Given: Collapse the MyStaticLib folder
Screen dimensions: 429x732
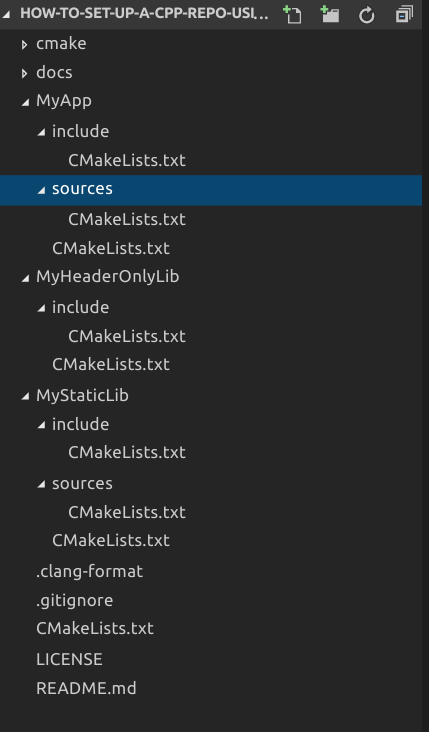Looking at the screenshot, I should pos(25,397).
